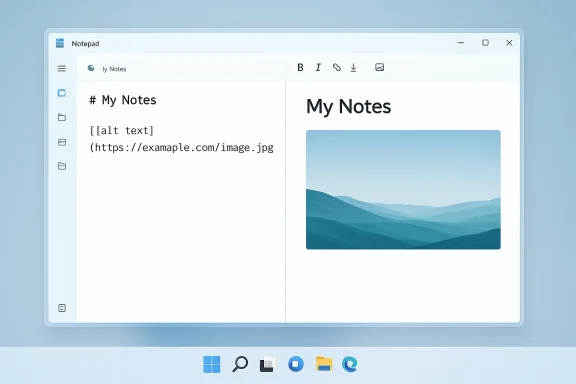
Task: Click the download arrow toolbar icon
Action: (353, 68)
